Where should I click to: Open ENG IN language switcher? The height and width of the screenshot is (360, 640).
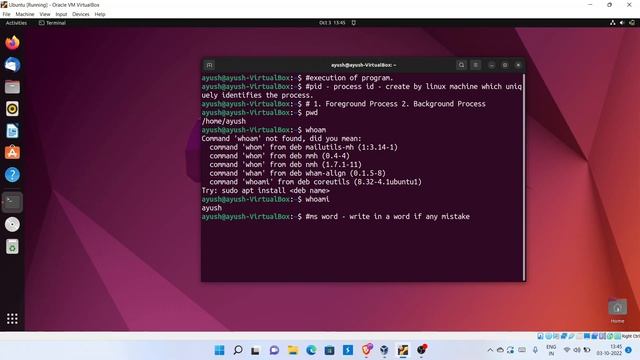551,350
